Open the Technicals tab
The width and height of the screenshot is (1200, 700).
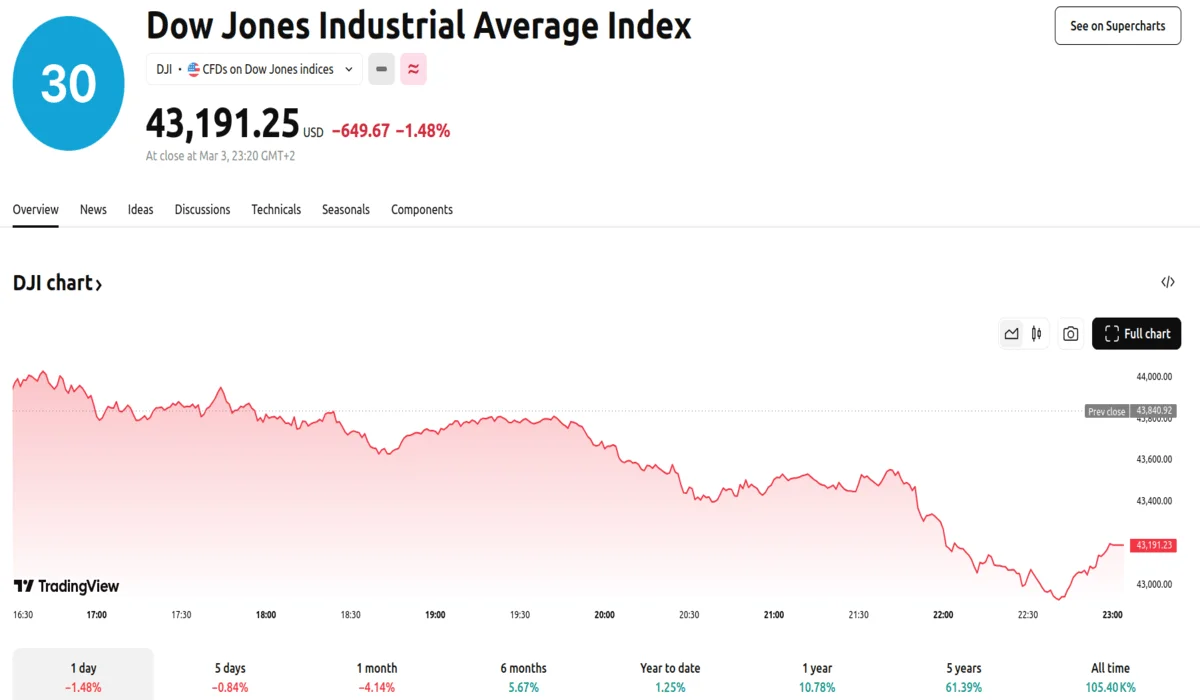pos(276,210)
